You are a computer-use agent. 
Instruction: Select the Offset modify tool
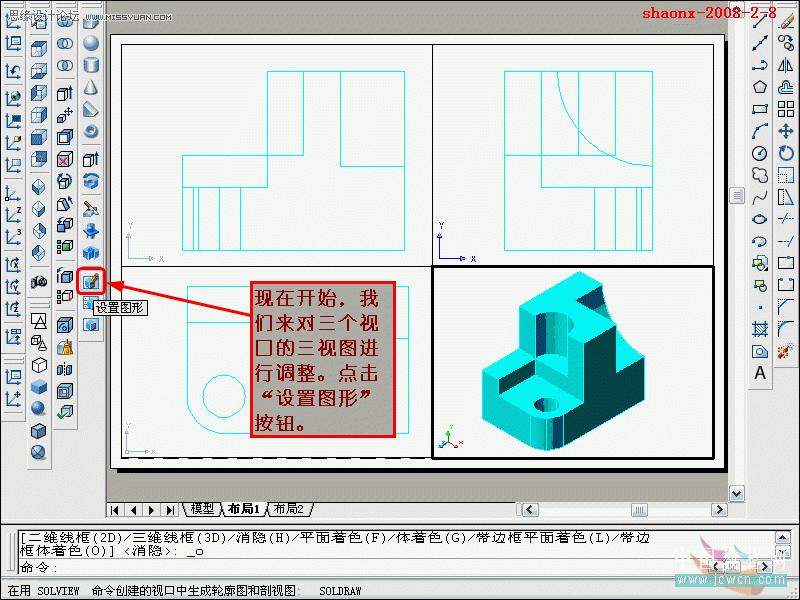(786, 87)
